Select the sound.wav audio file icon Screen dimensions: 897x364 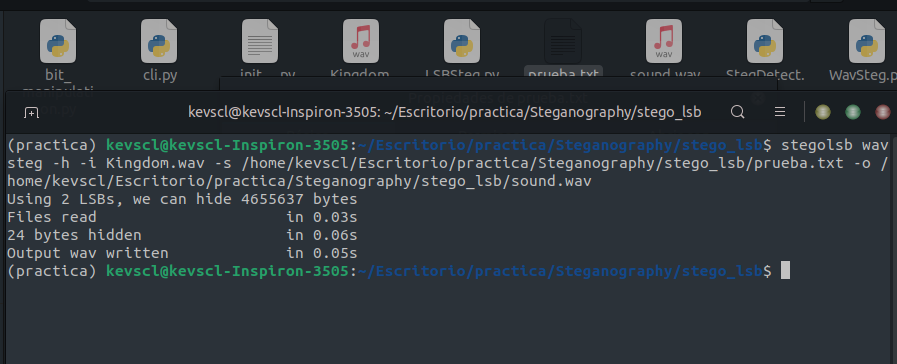[x=664, y=41]
